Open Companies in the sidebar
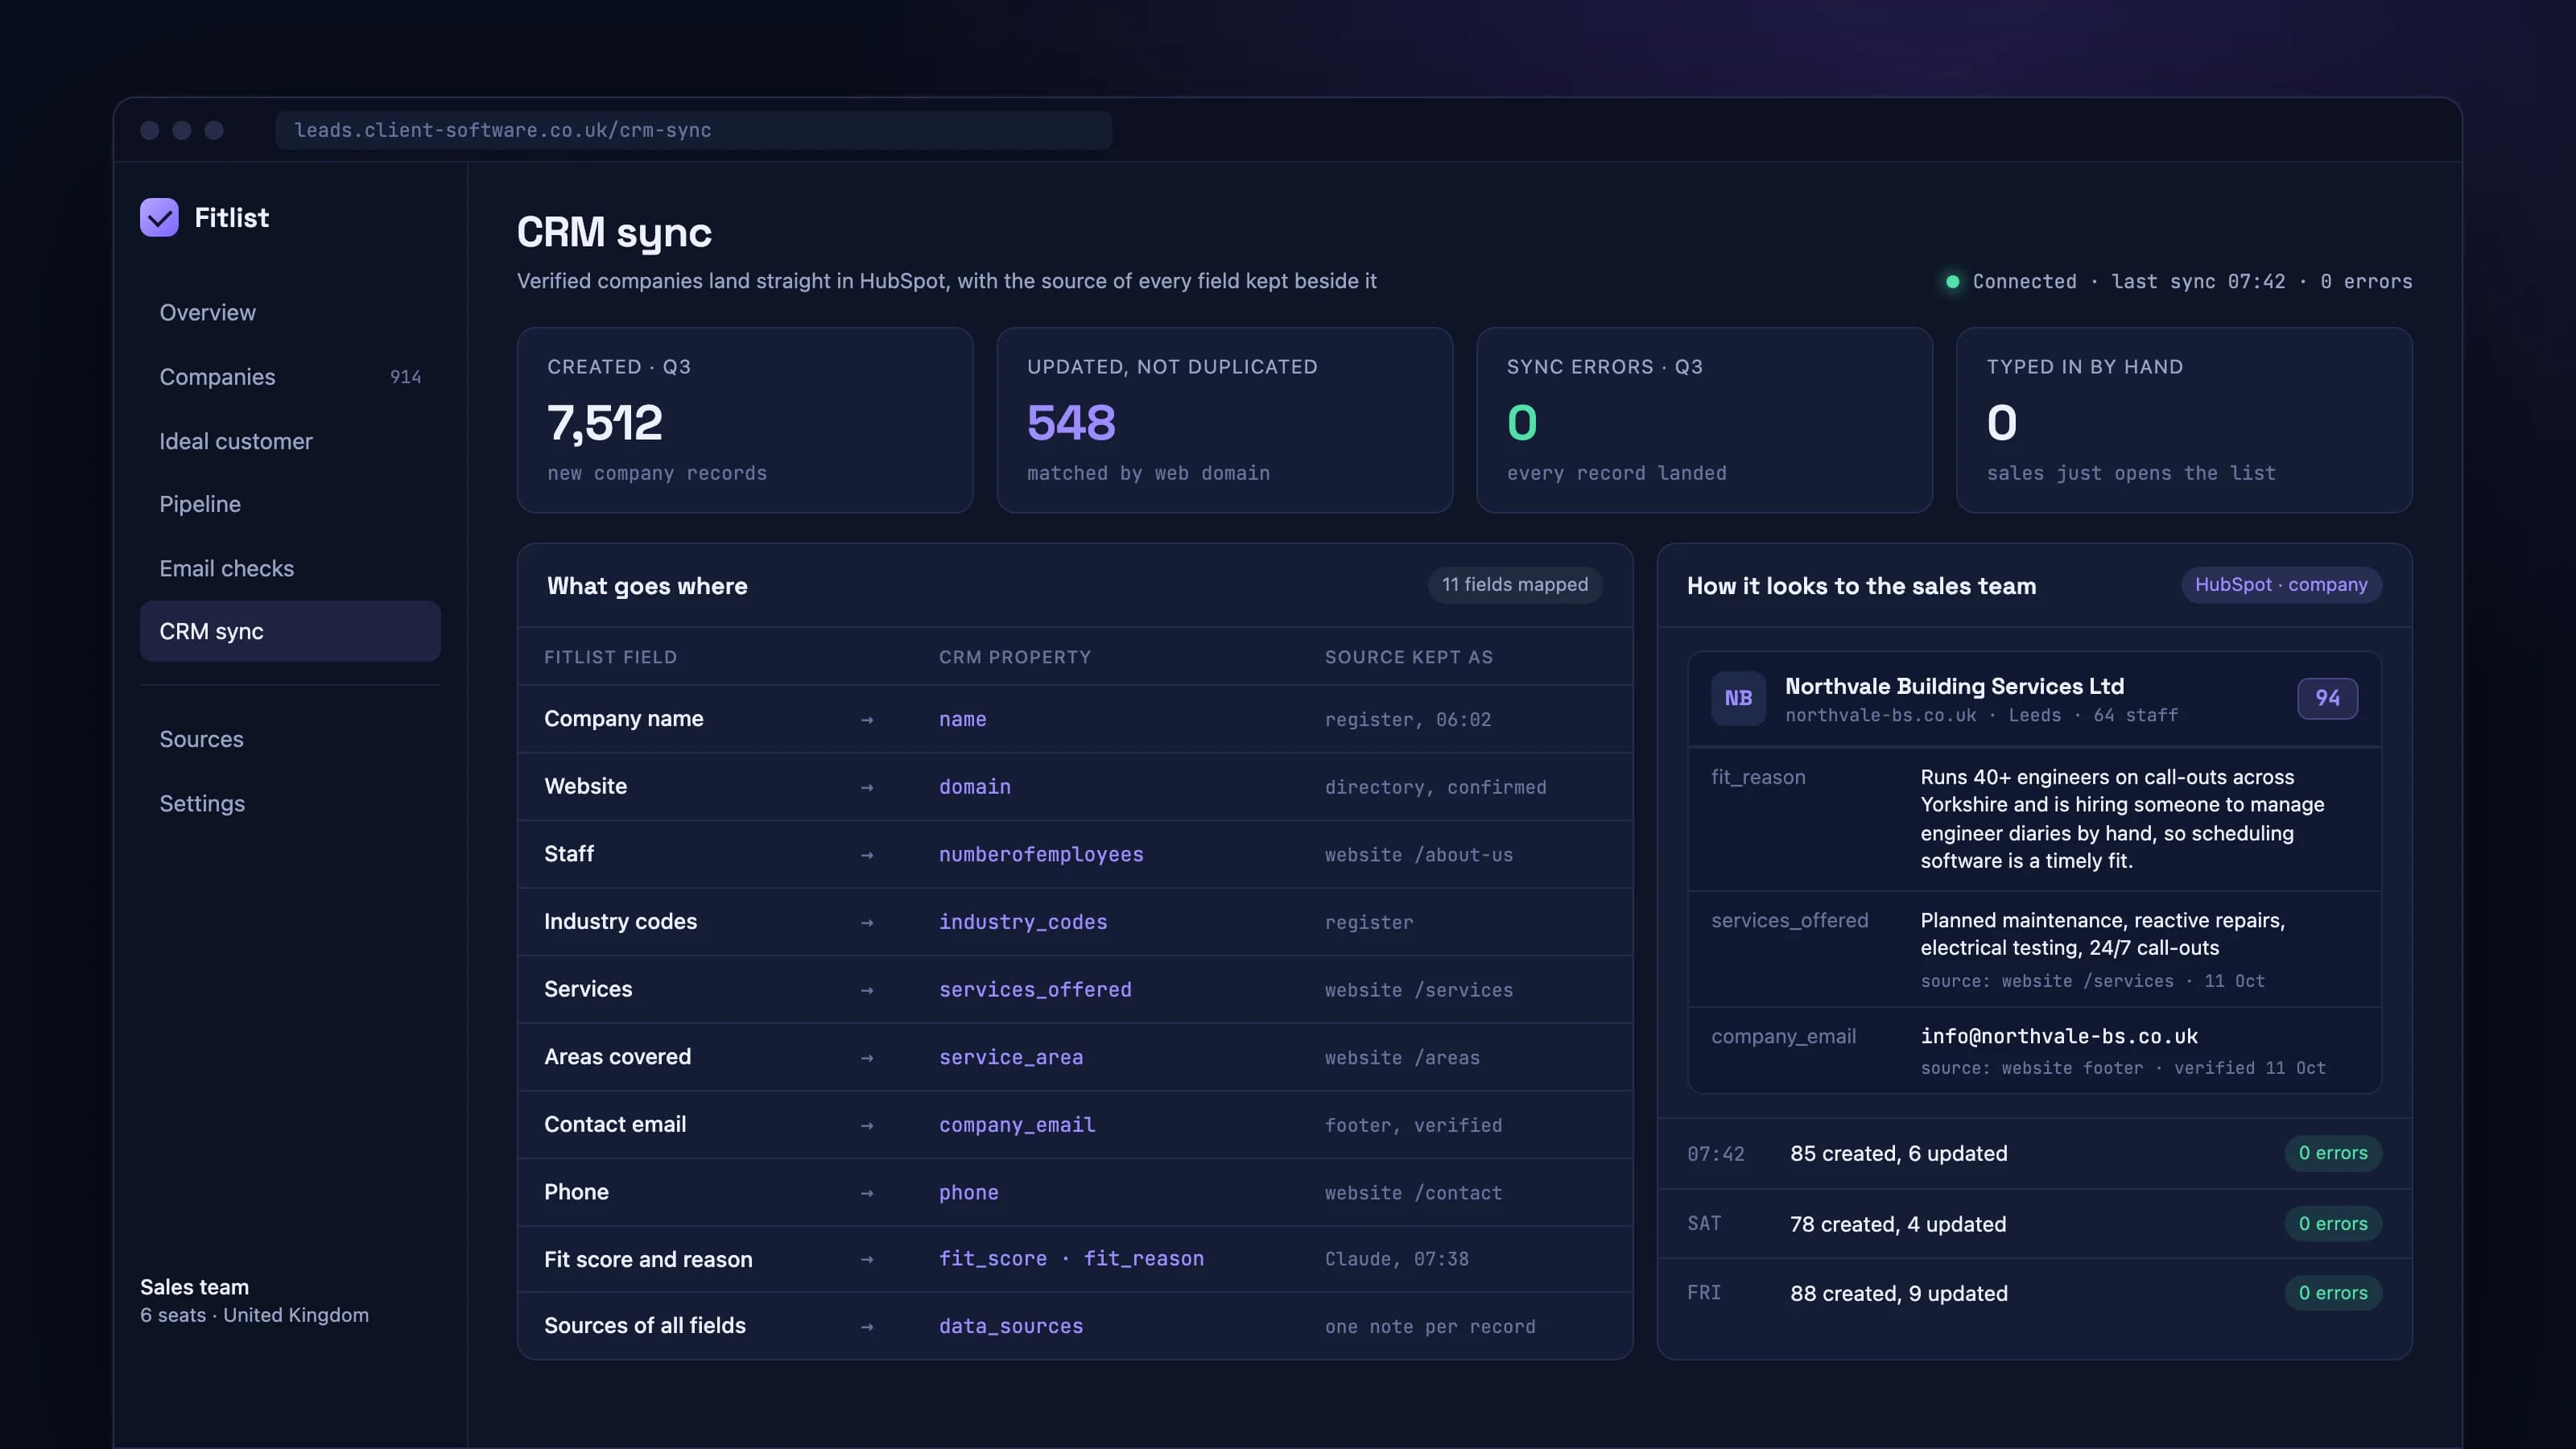 (x=290, y=377)
